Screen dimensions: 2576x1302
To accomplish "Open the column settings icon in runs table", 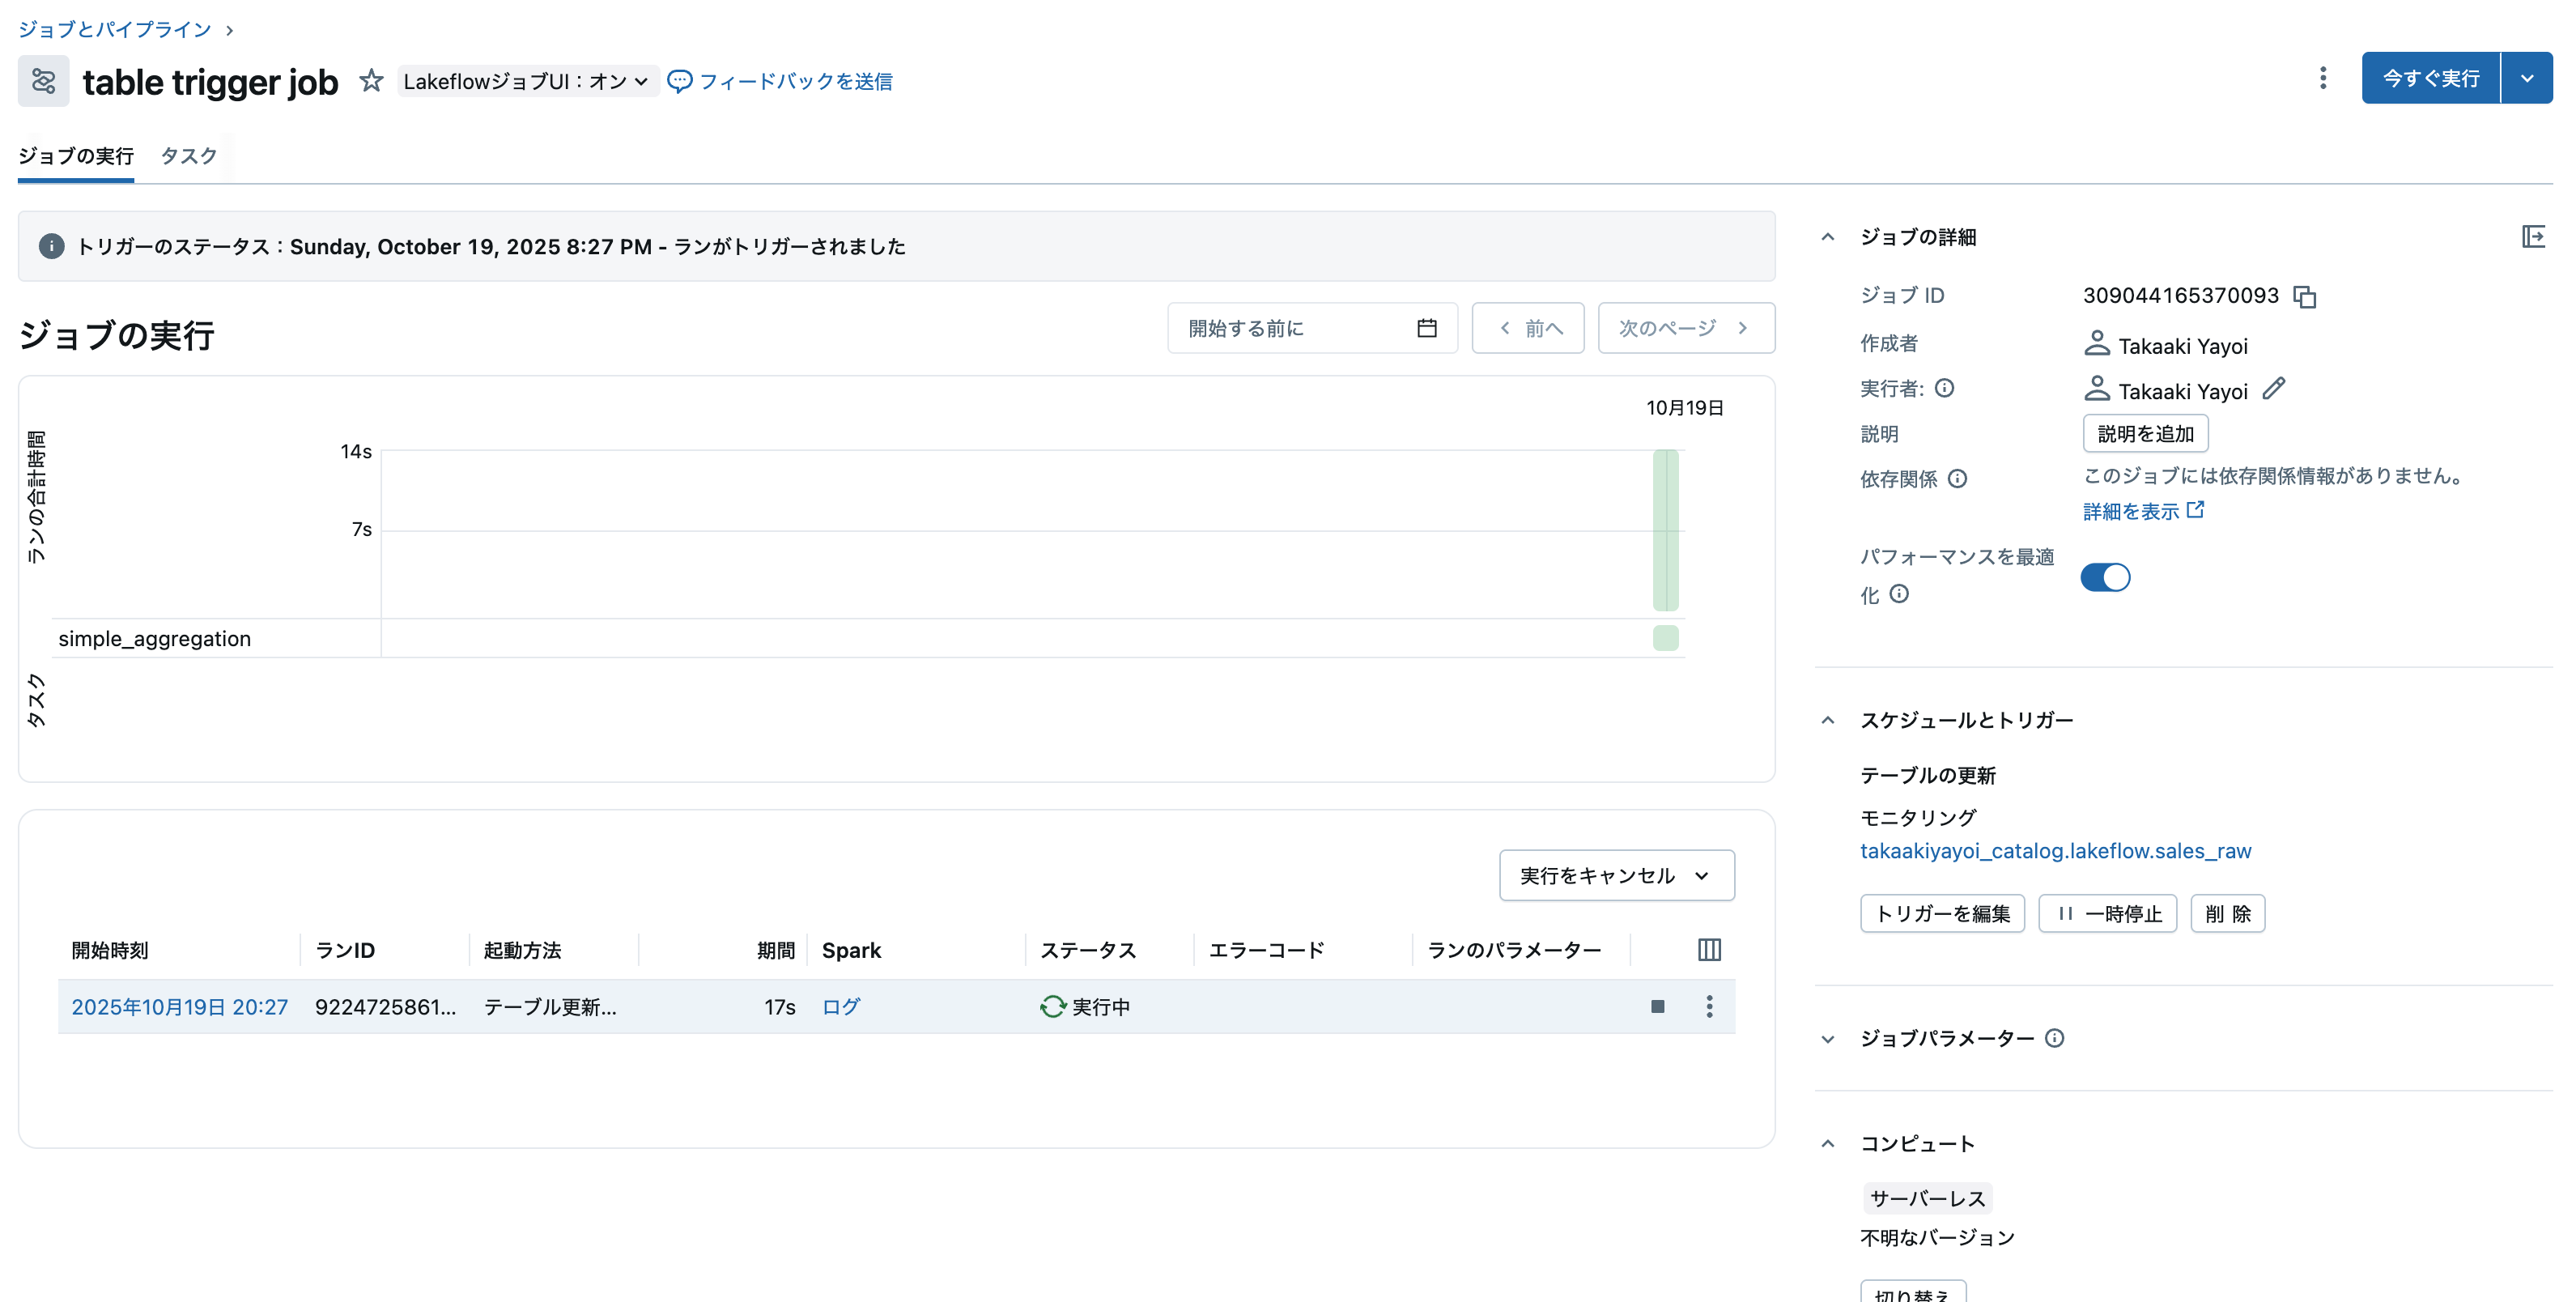I will (x=1708, y=949).
